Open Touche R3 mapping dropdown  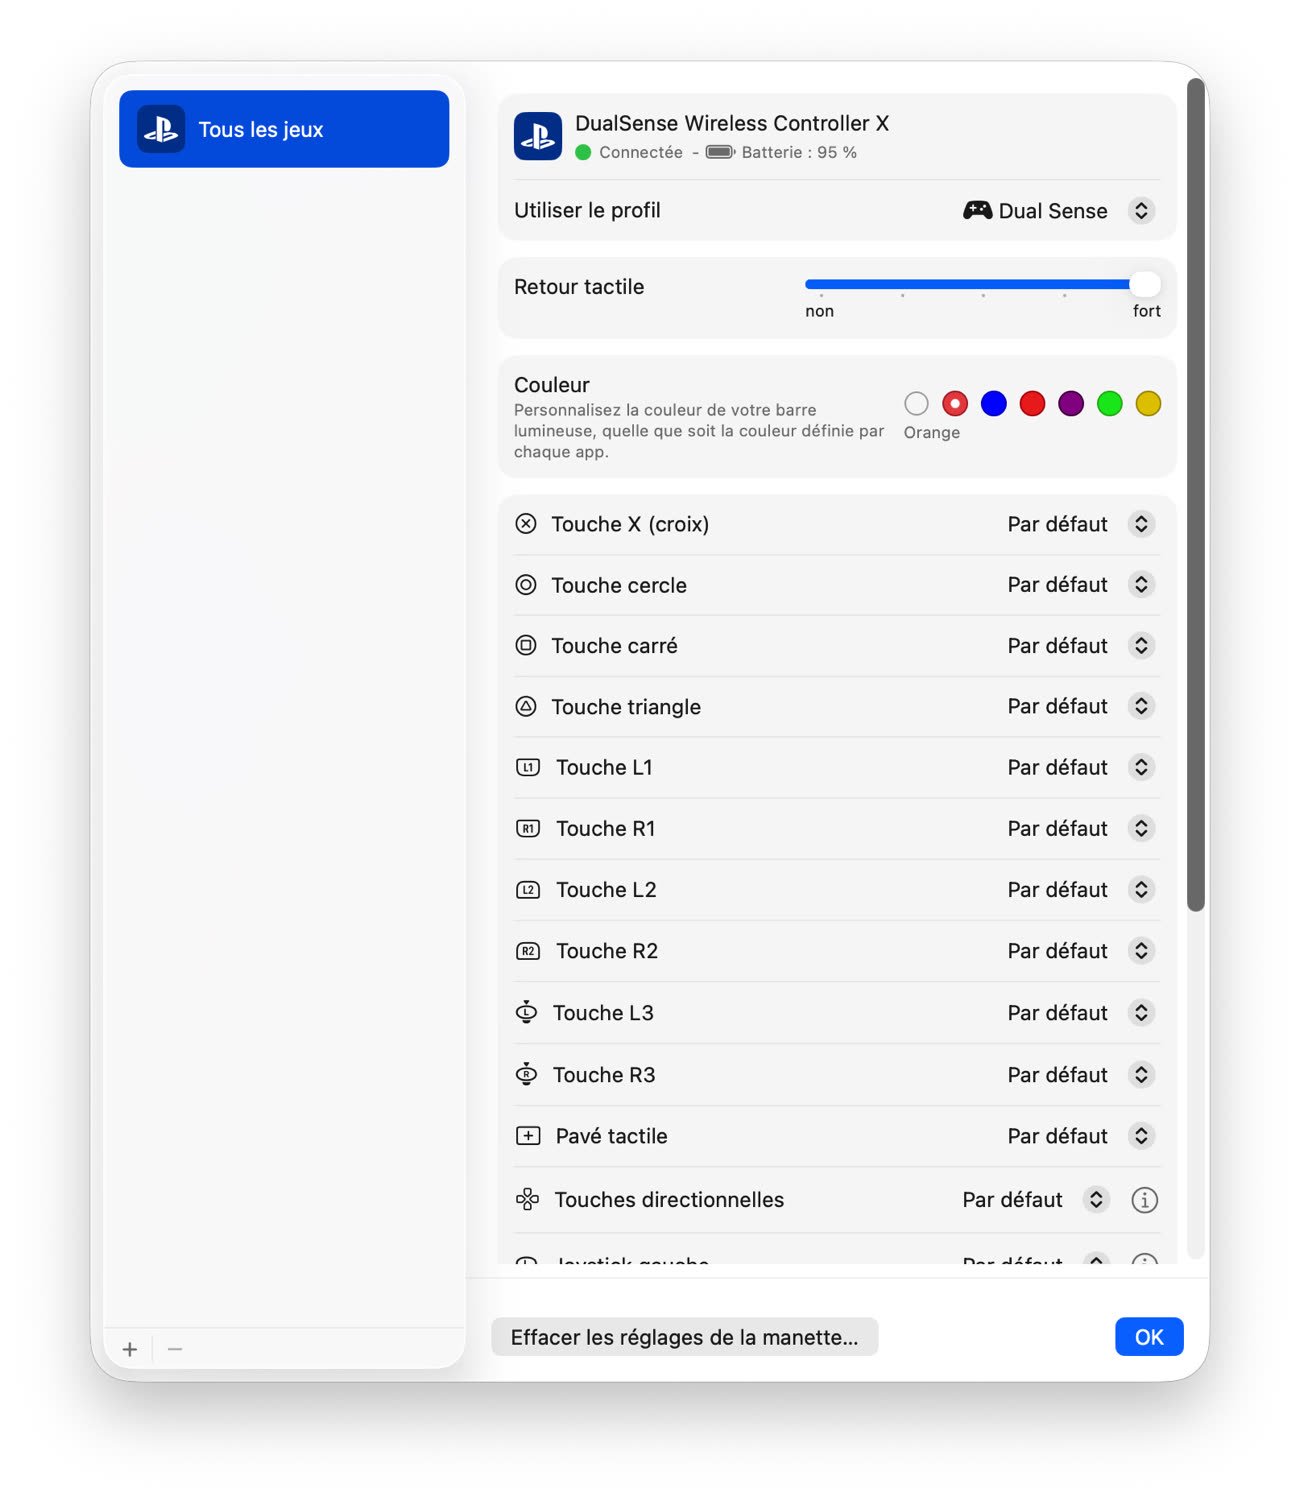[1141, 1074]
